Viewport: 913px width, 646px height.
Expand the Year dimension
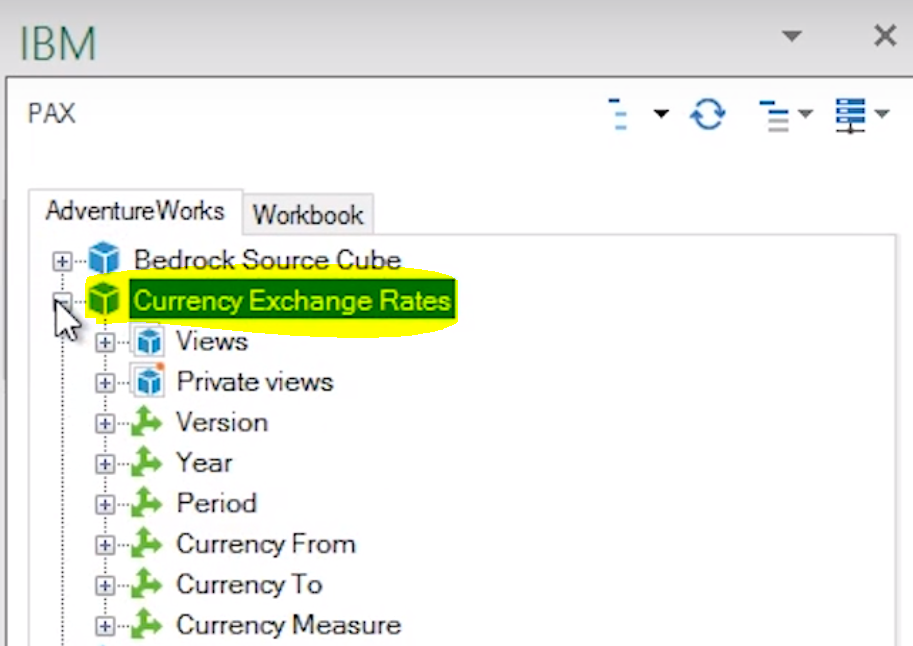tap(105, 464)
